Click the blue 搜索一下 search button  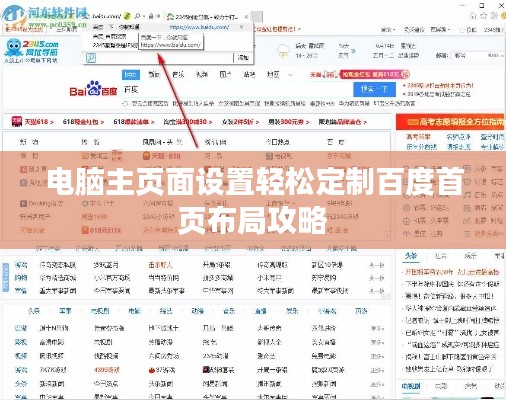tap(374, 89)
